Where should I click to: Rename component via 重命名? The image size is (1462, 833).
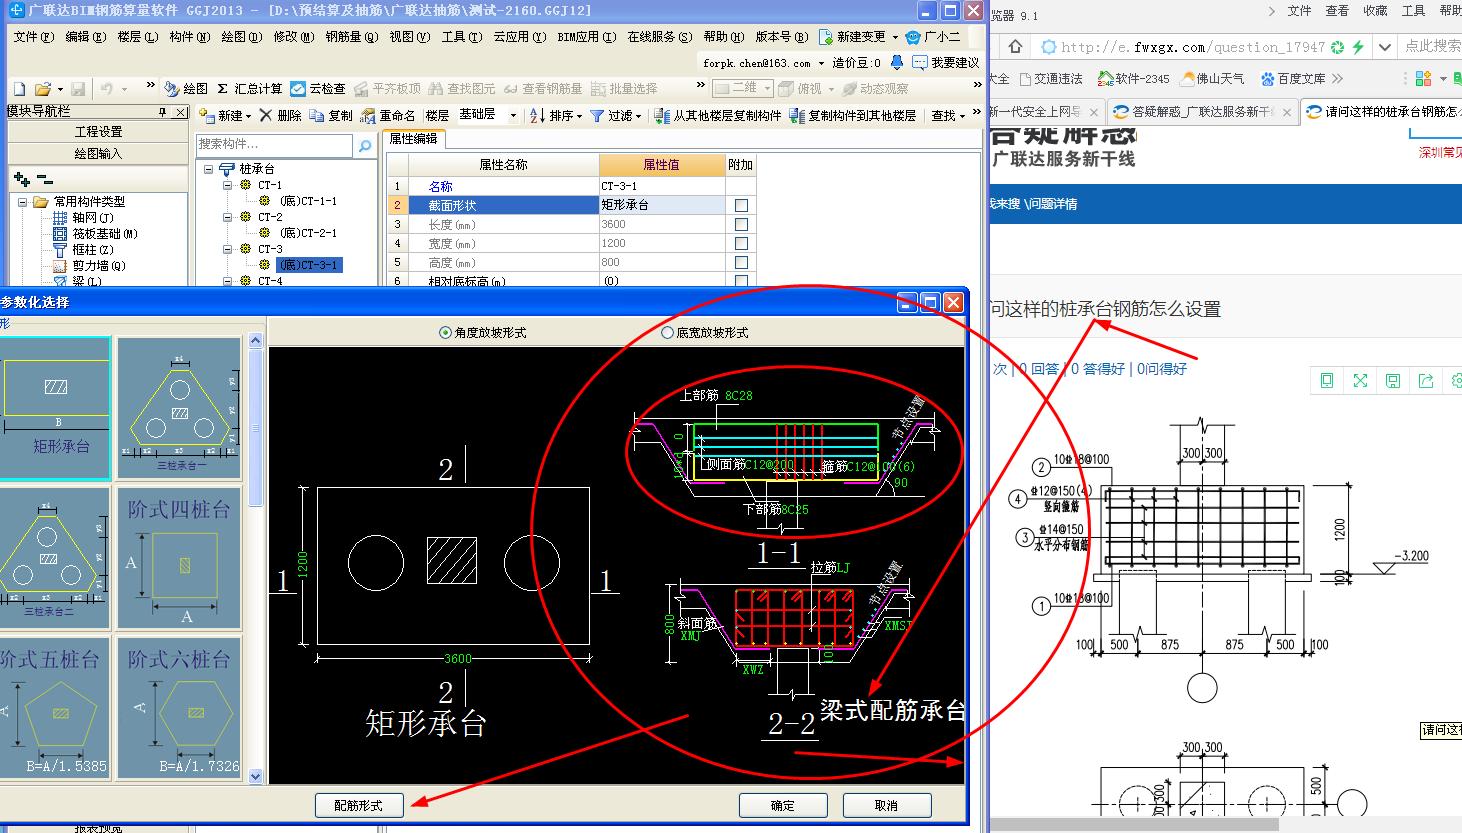point(388,116)
